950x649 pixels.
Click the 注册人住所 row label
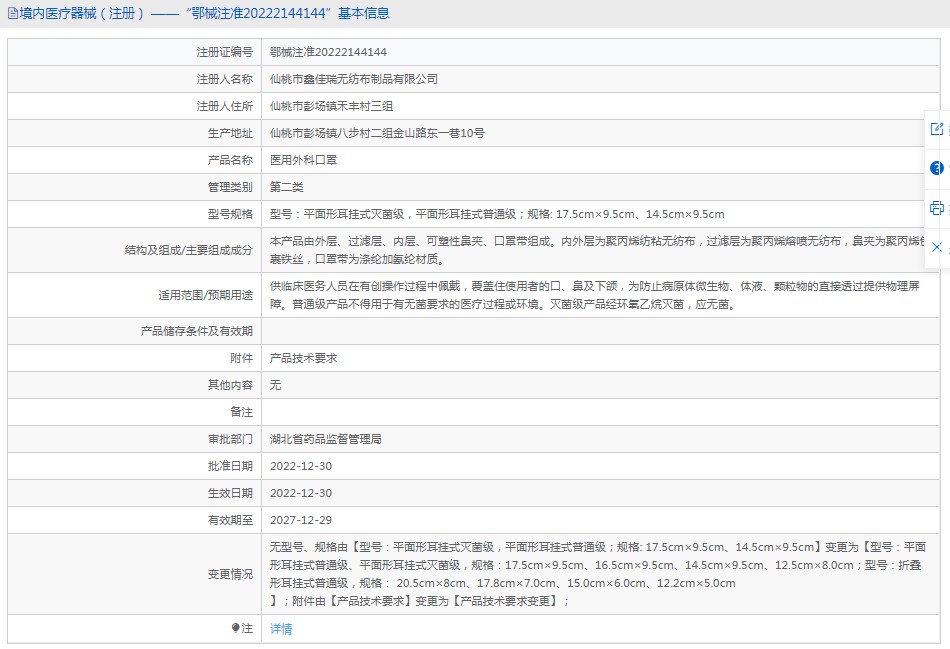click(x=225, y=106)
